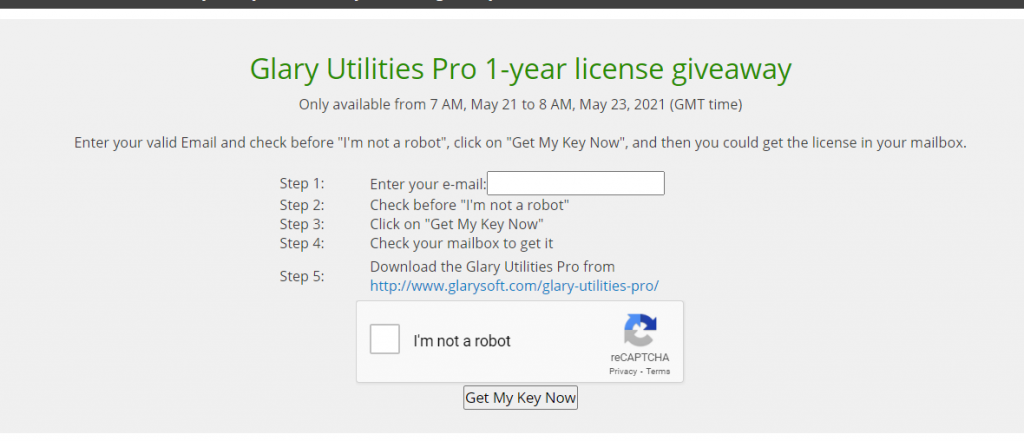The image size is (1024, 441).
Task: Check the "I'm not a robot" checkbox
Action: [385, 340]
